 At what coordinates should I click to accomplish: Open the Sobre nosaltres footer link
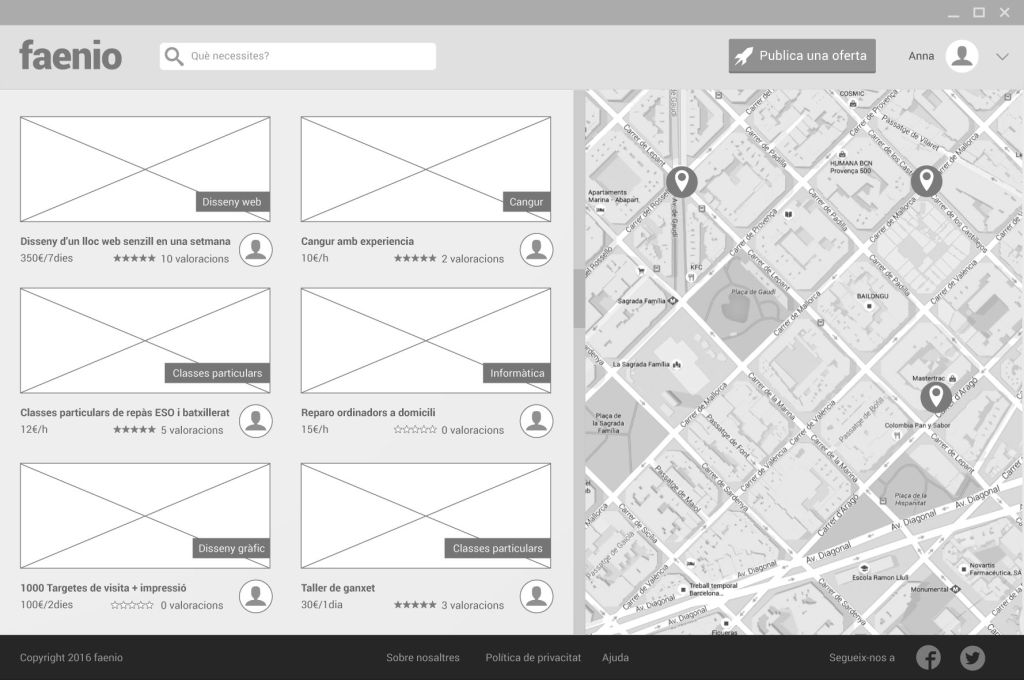click(x=423, y=657)
